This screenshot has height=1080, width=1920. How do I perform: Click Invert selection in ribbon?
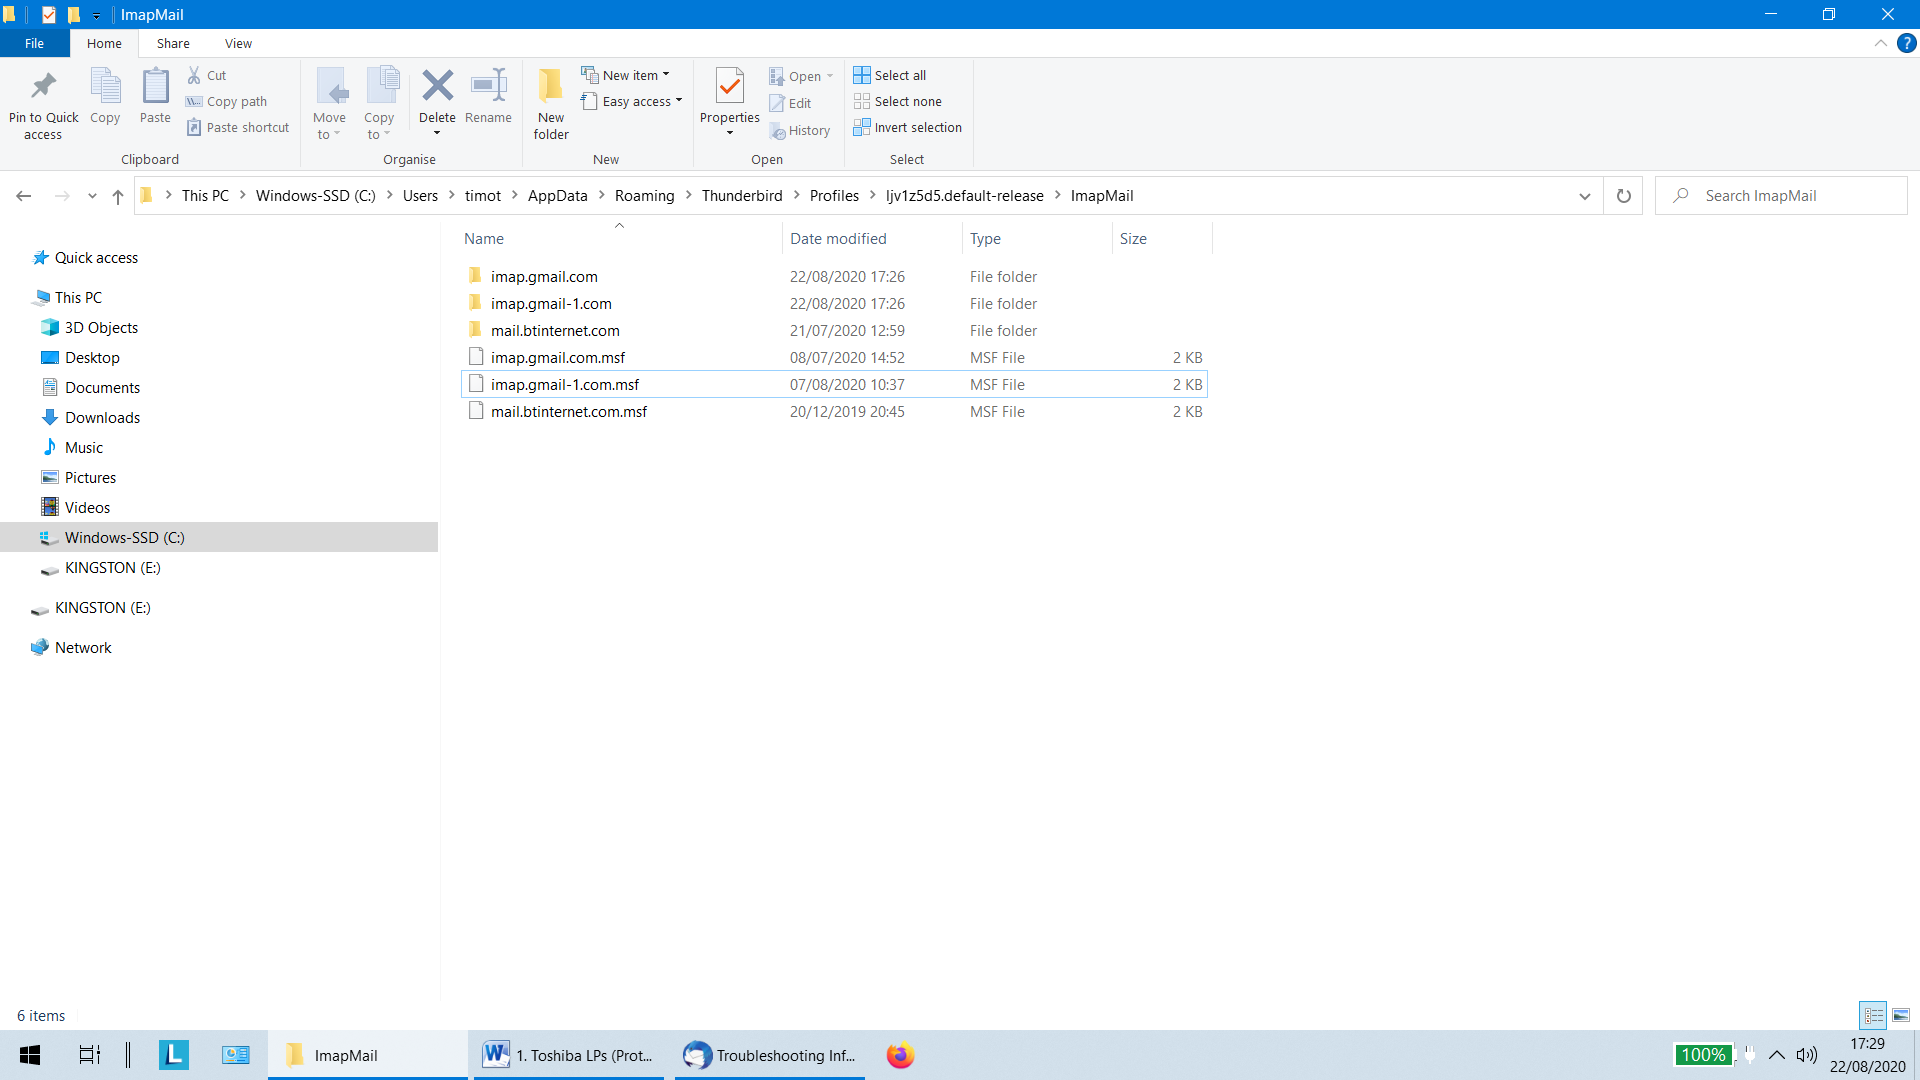tap(908, 127)
